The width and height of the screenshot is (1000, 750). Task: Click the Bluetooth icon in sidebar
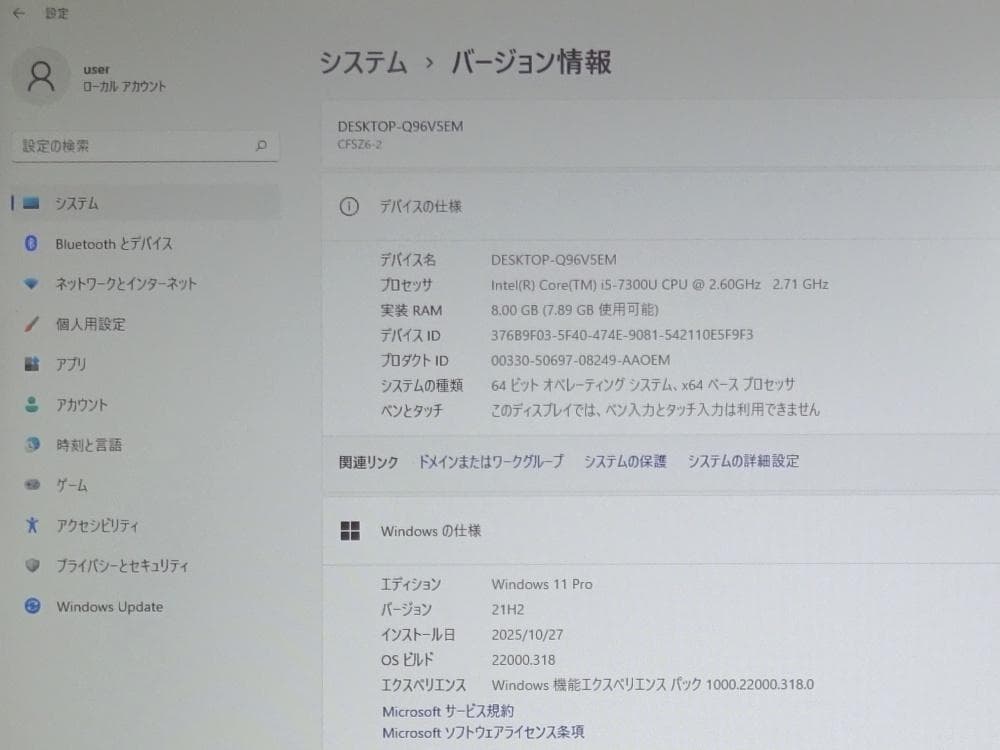point(31,243)
